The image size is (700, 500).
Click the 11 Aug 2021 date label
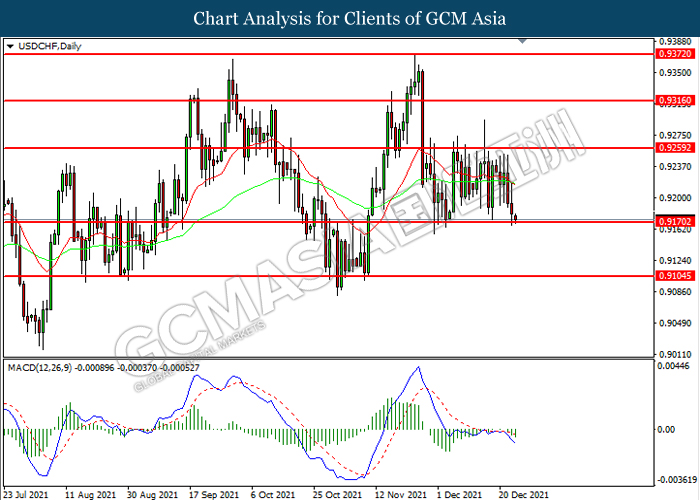(x=90, y=495)
